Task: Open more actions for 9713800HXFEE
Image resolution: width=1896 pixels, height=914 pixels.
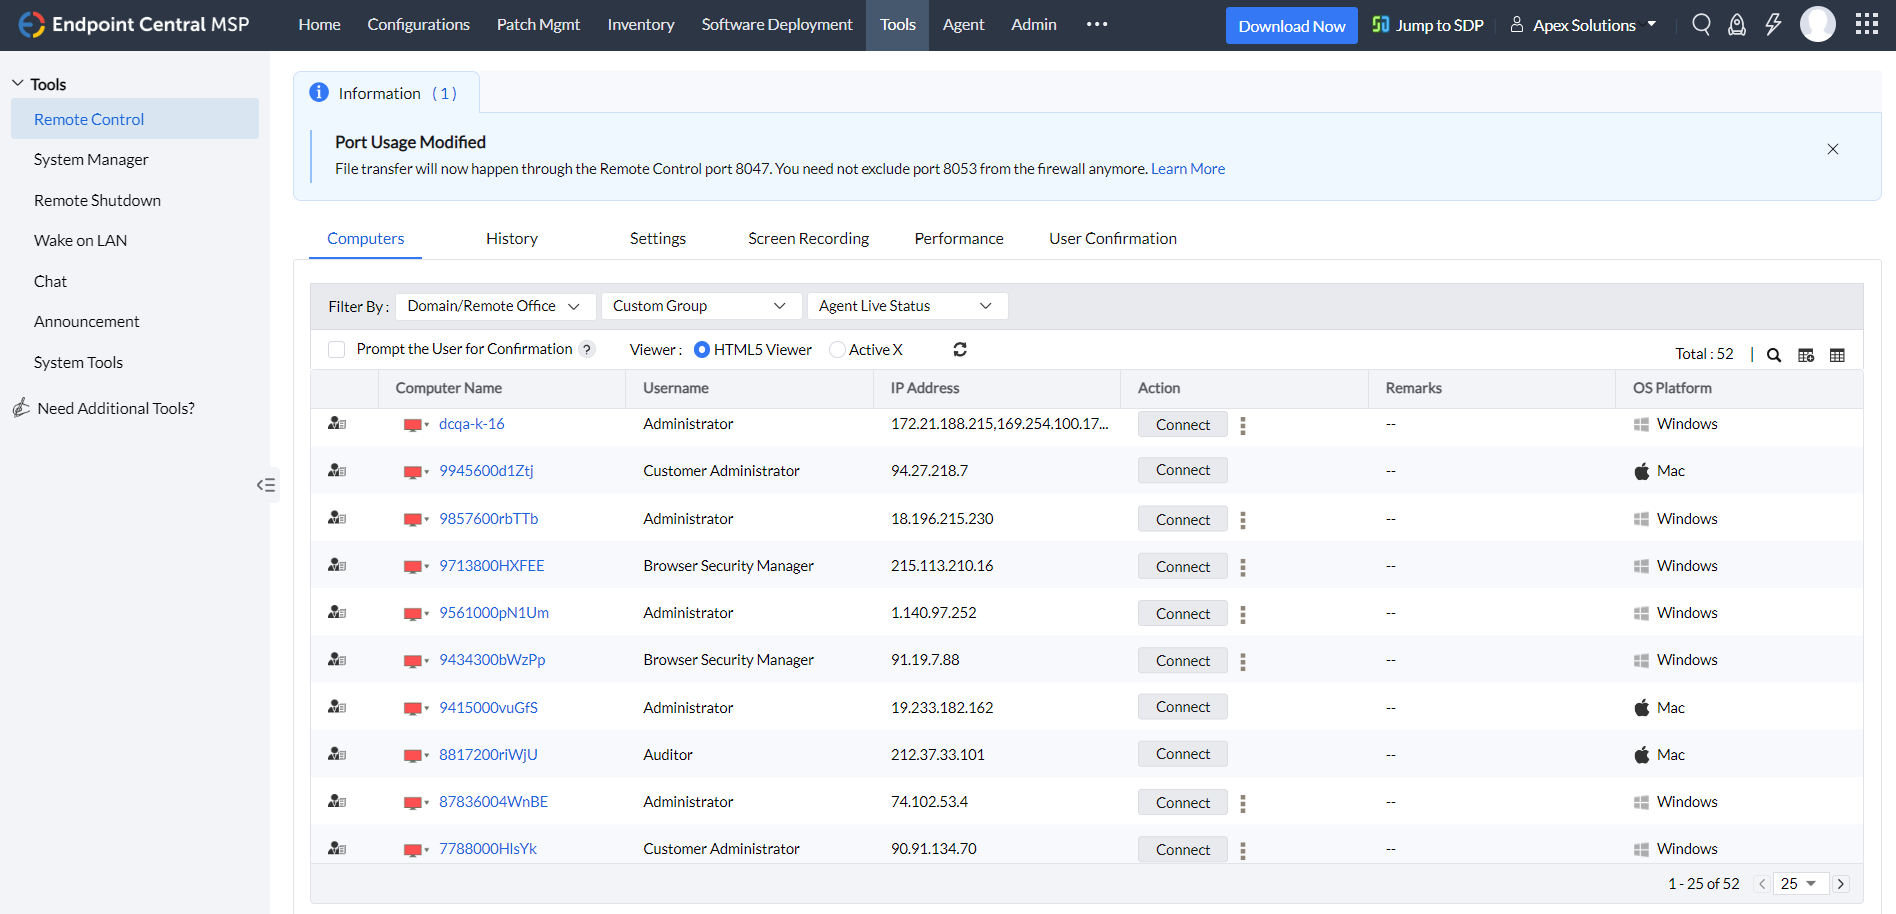Action: pos(1243,567)
